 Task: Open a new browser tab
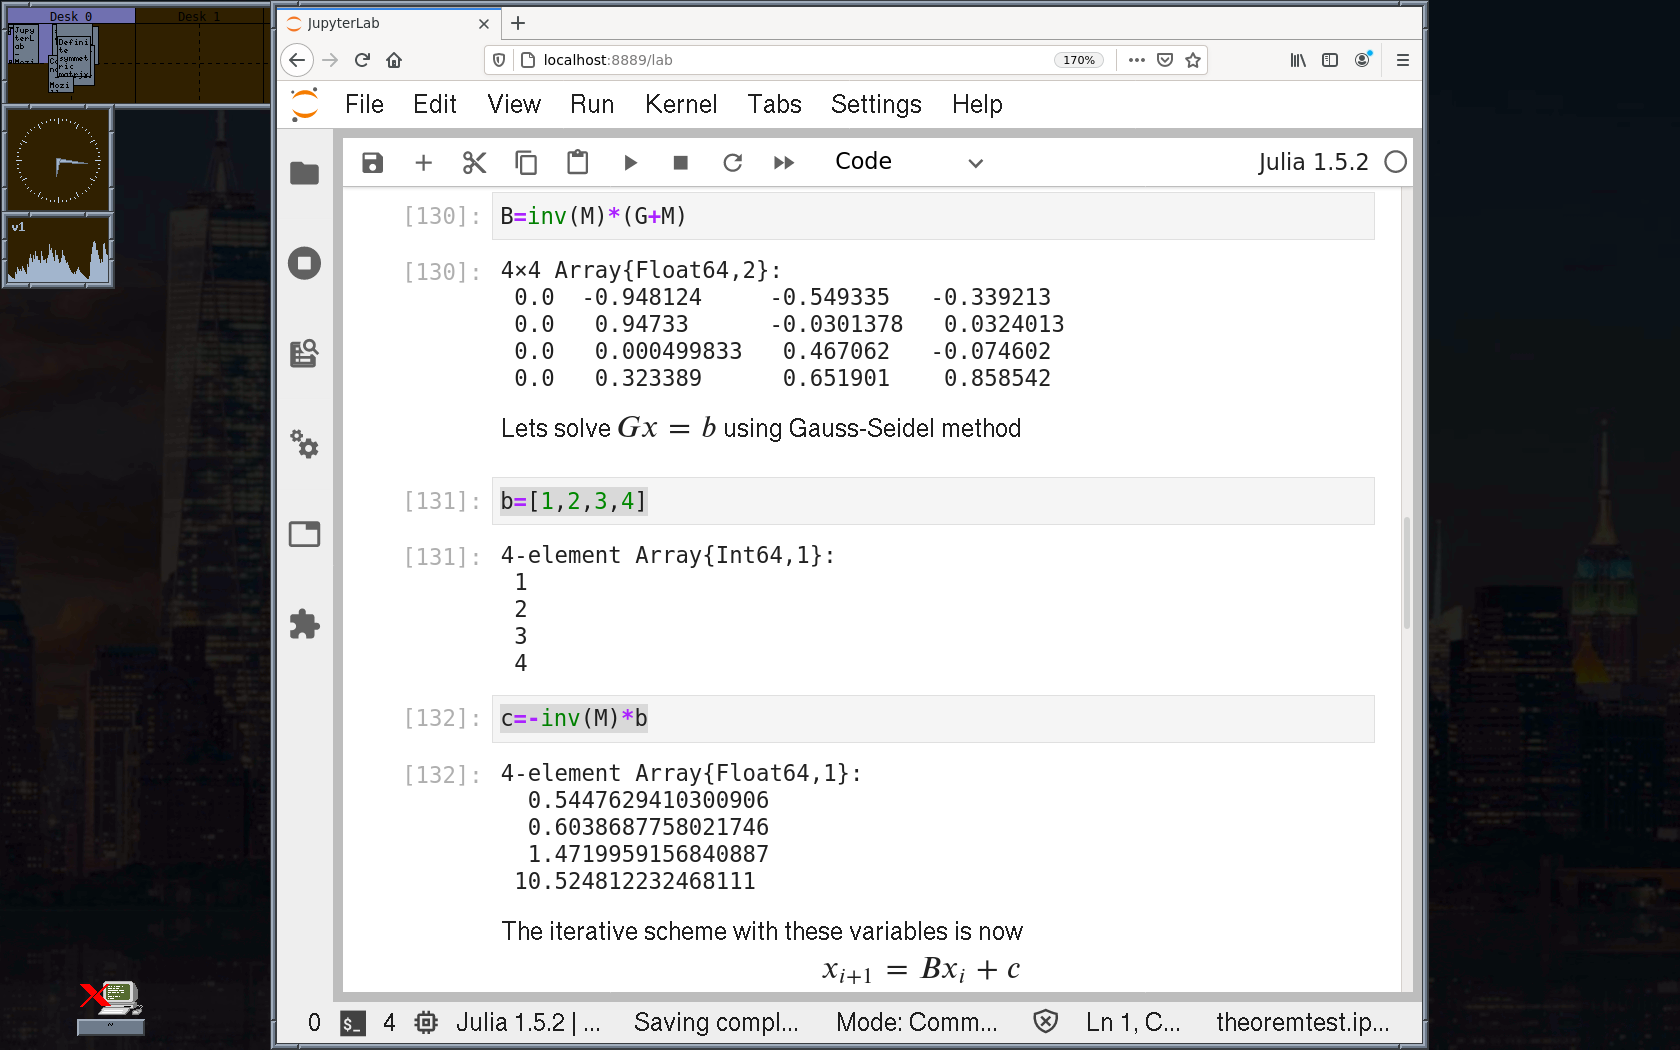(x=518, y=23)
